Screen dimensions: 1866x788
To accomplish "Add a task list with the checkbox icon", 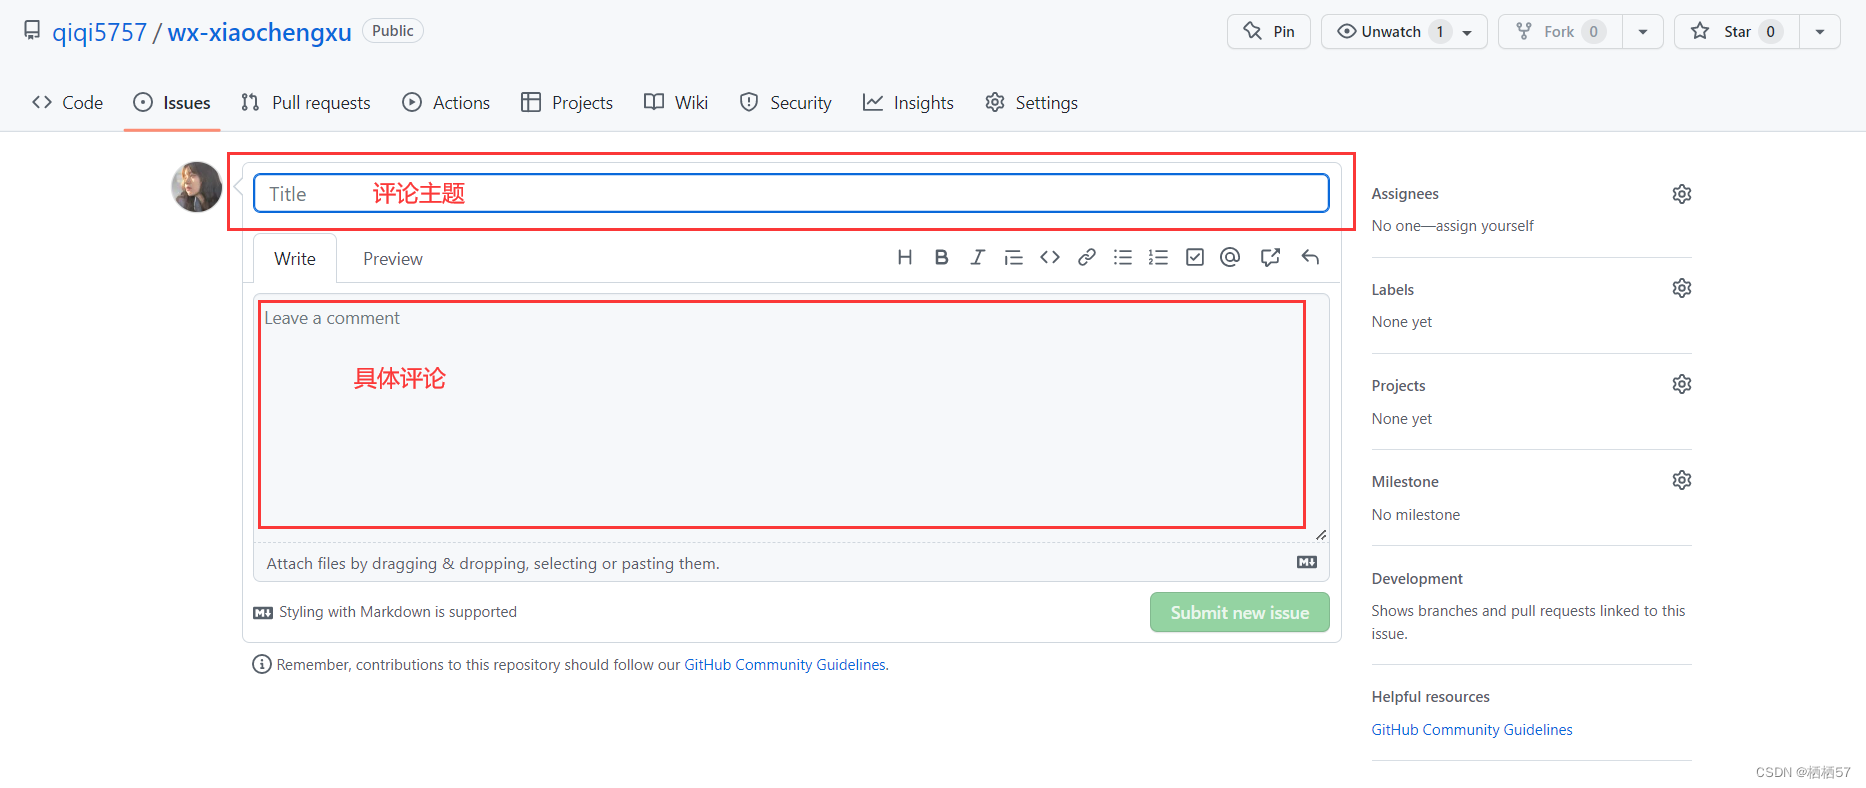I will point(1194,258).
